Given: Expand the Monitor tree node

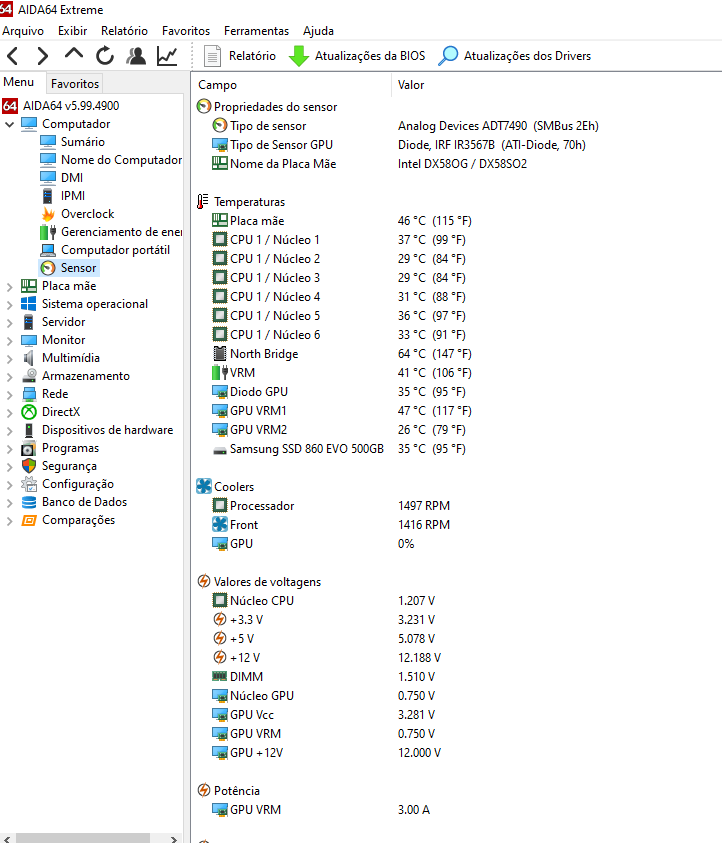Looking at the screenshot, I should point(9,341).
